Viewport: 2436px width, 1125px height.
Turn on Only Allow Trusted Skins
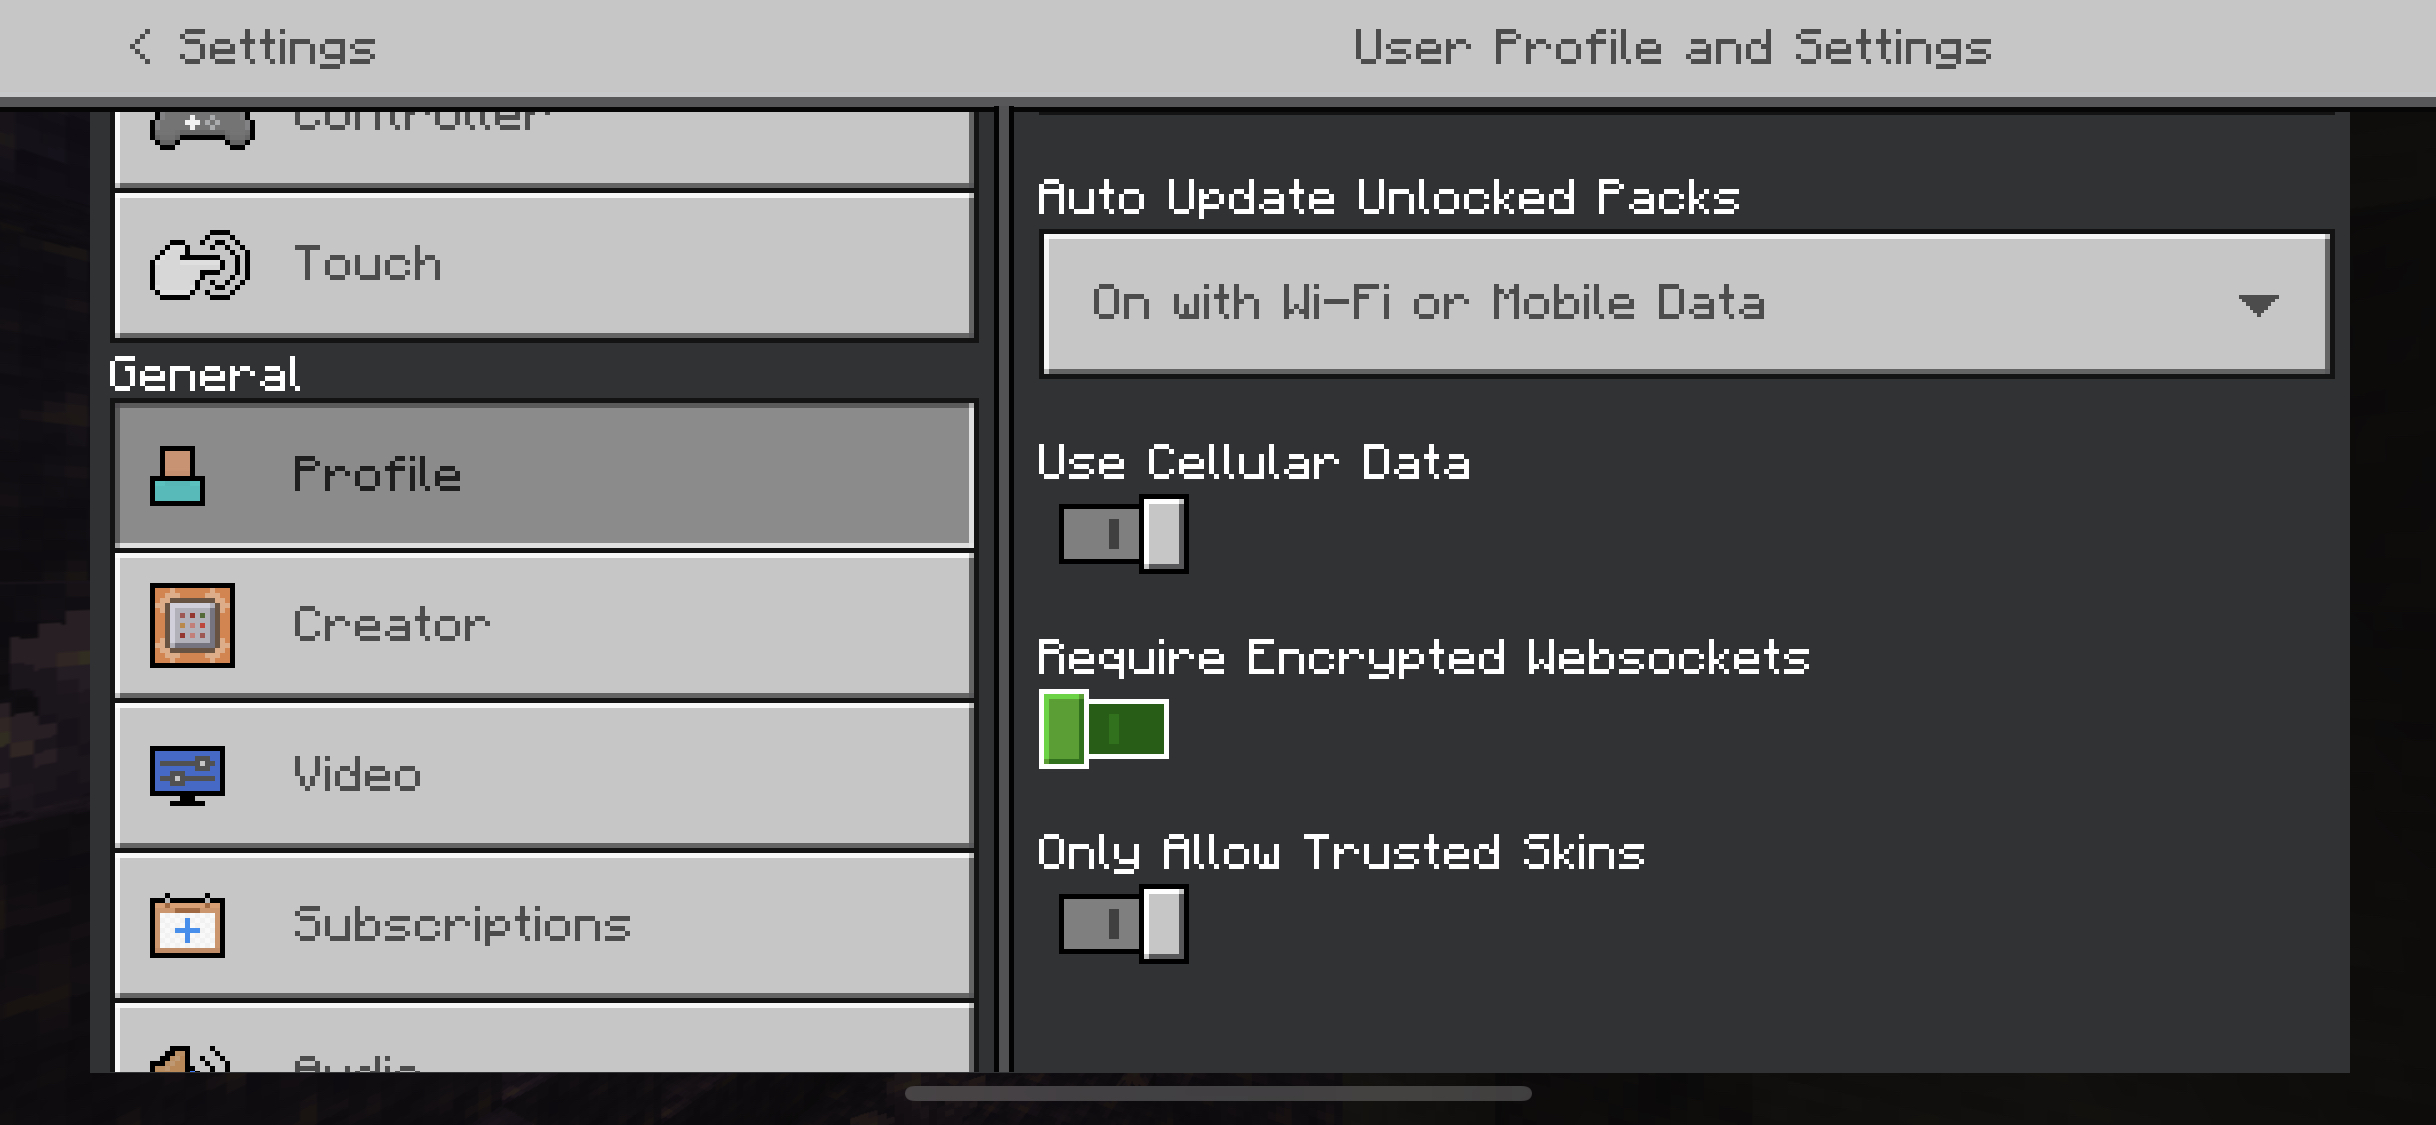1123,924
